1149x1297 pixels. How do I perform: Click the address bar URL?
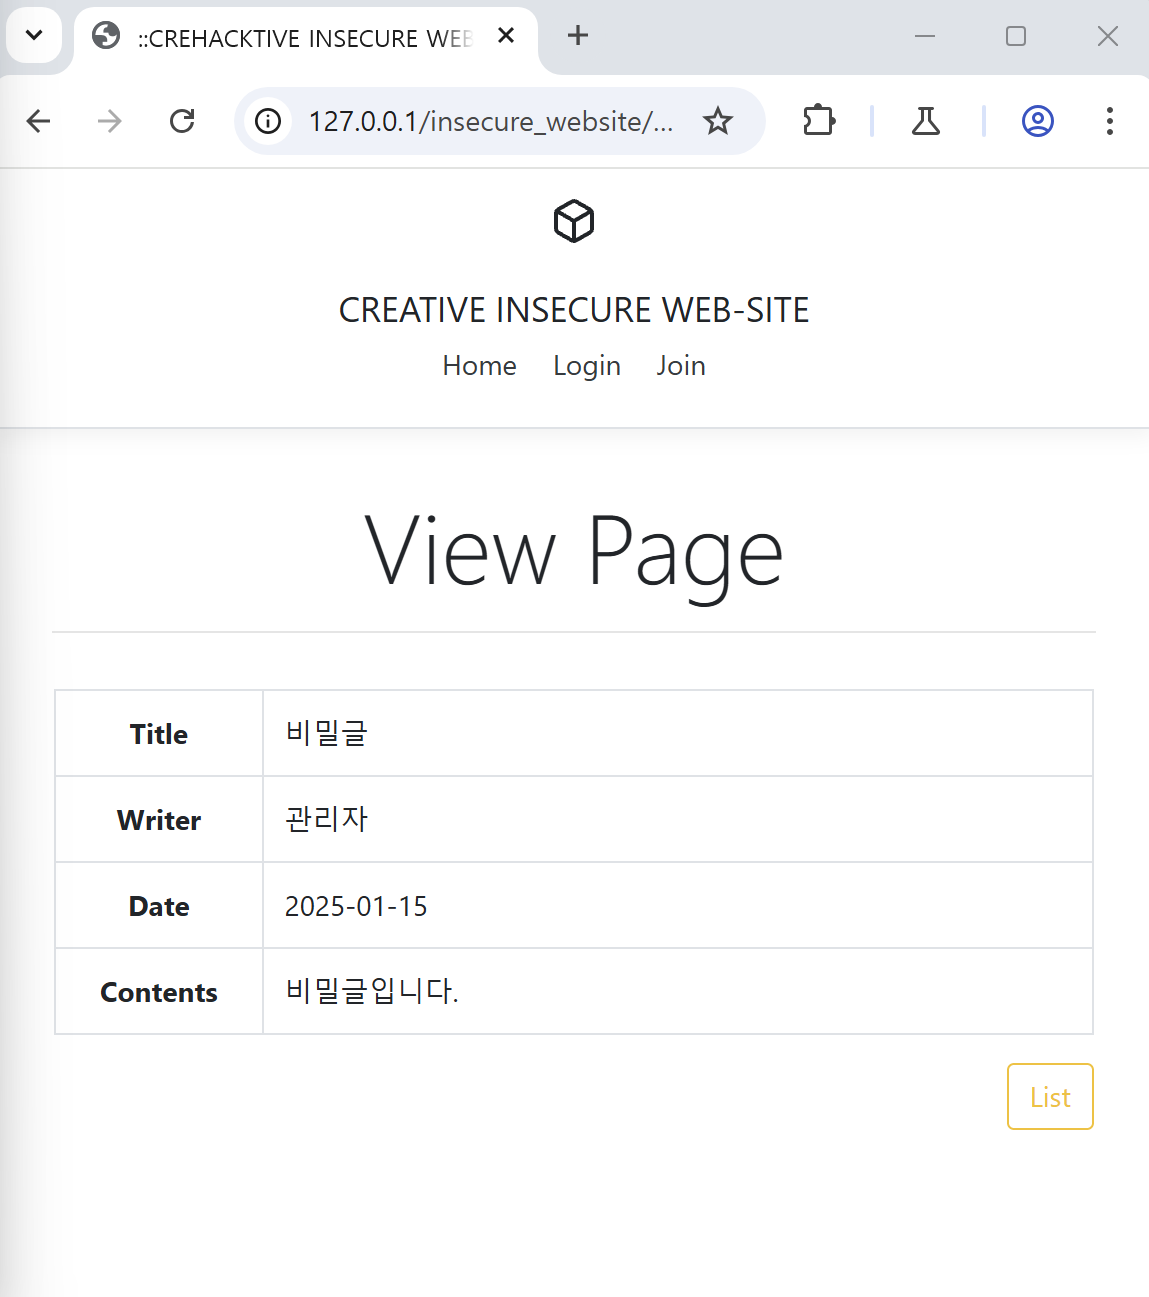point(491,121)
